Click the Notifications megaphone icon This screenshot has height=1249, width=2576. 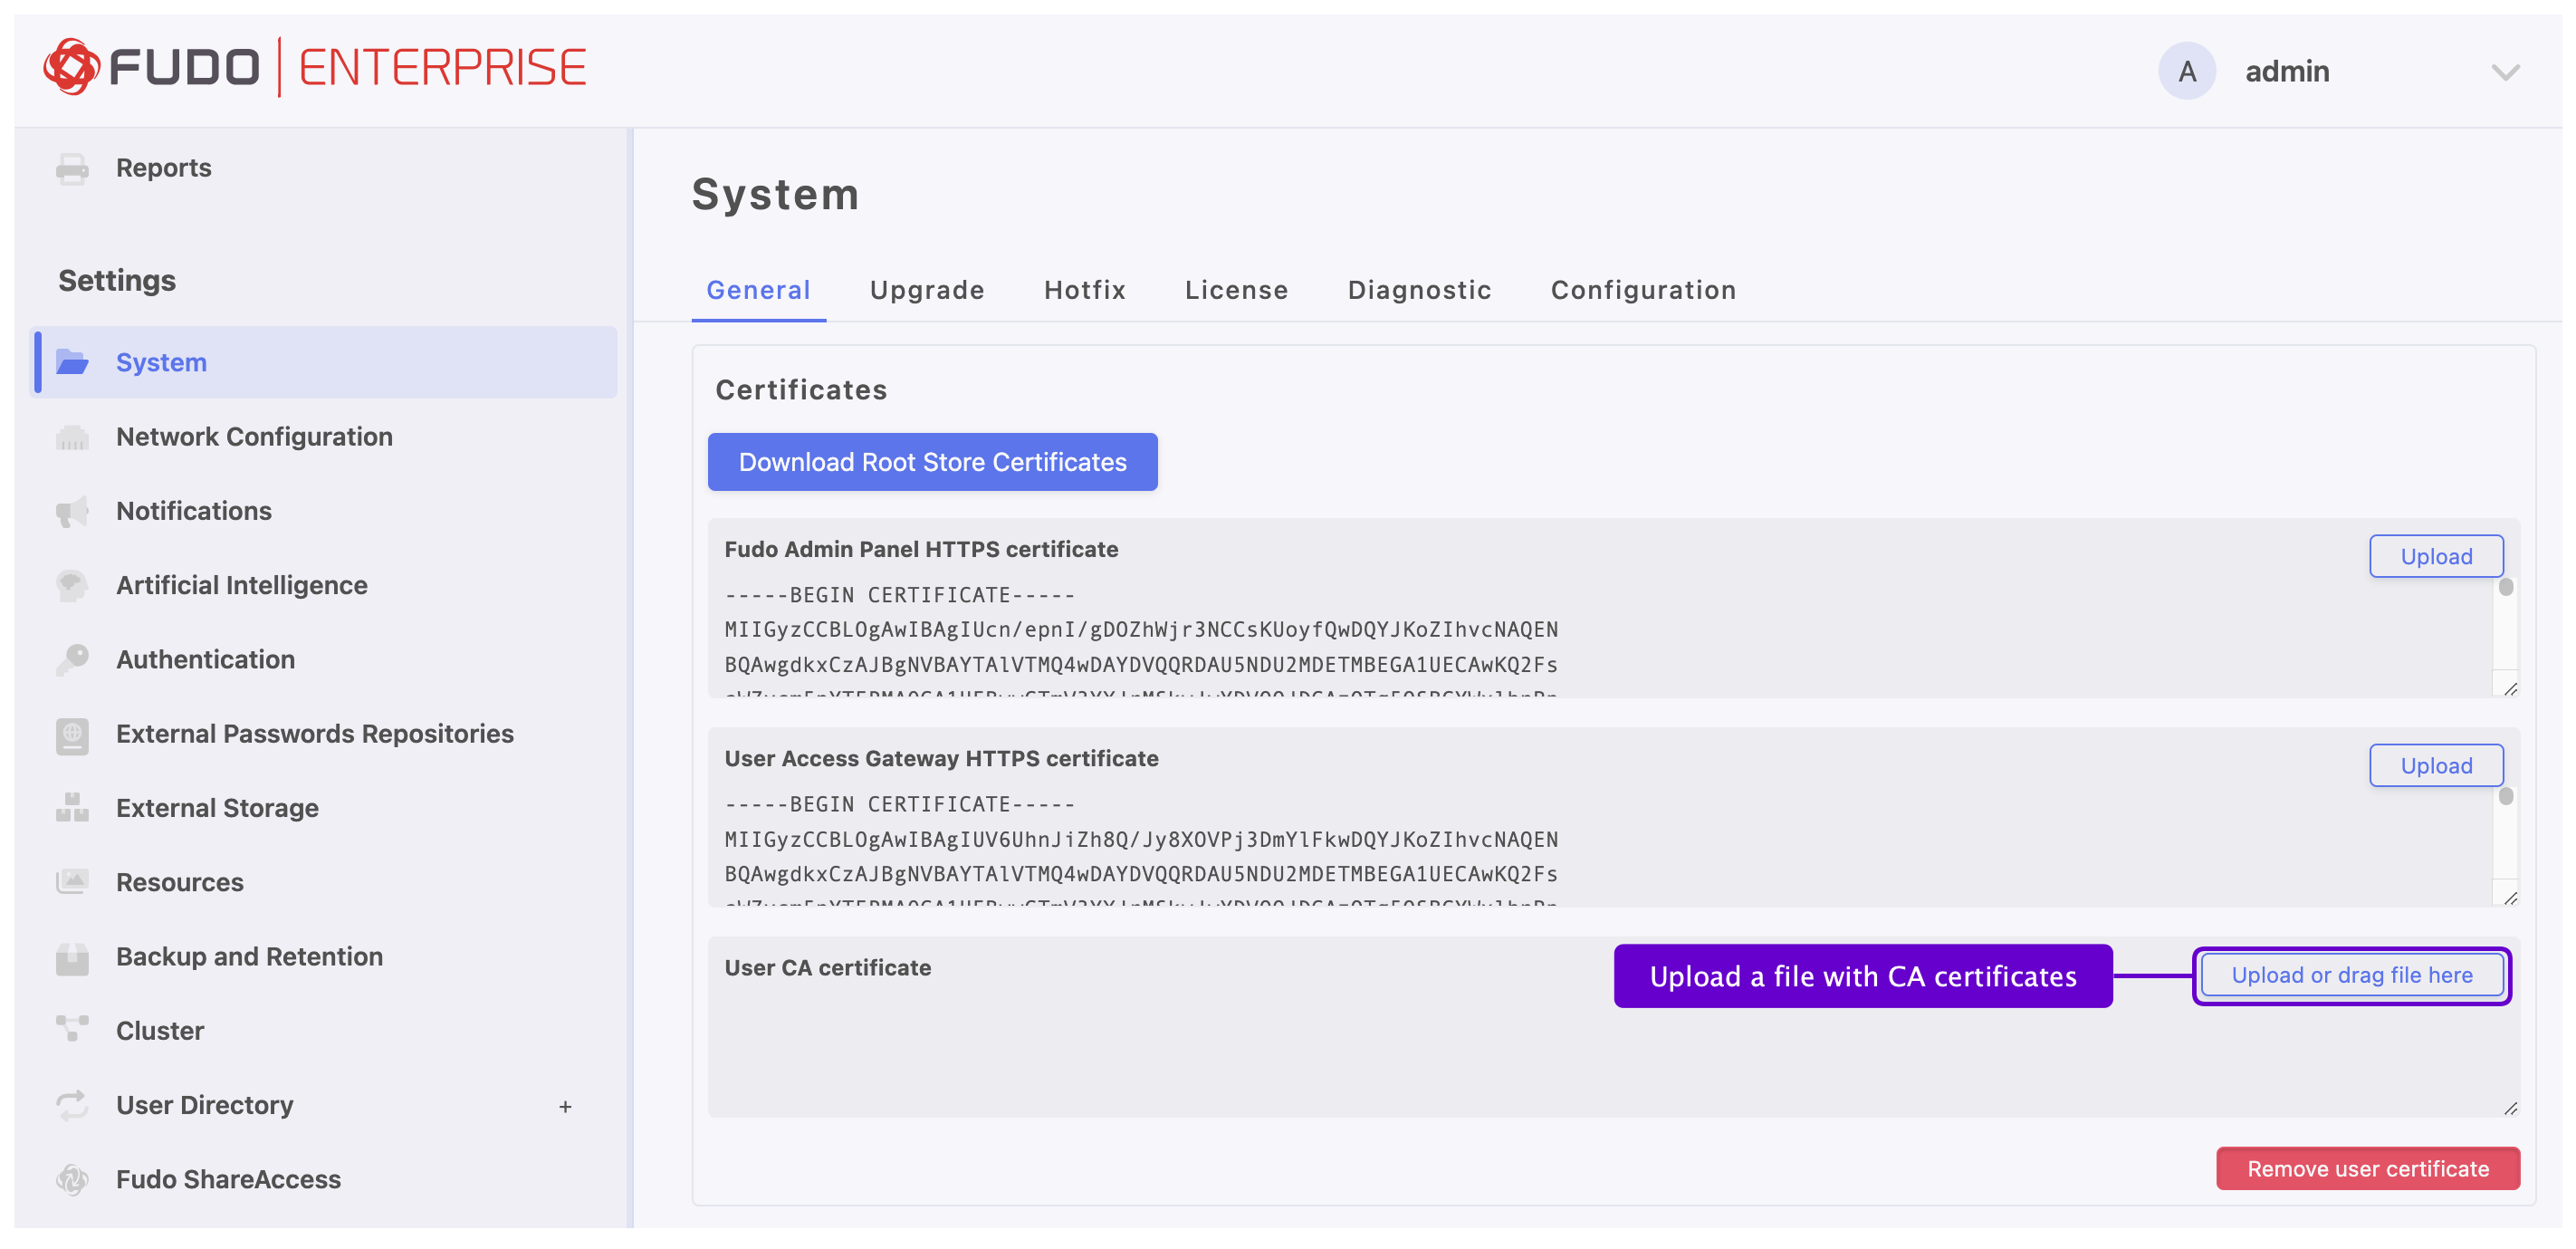(72, 512)
